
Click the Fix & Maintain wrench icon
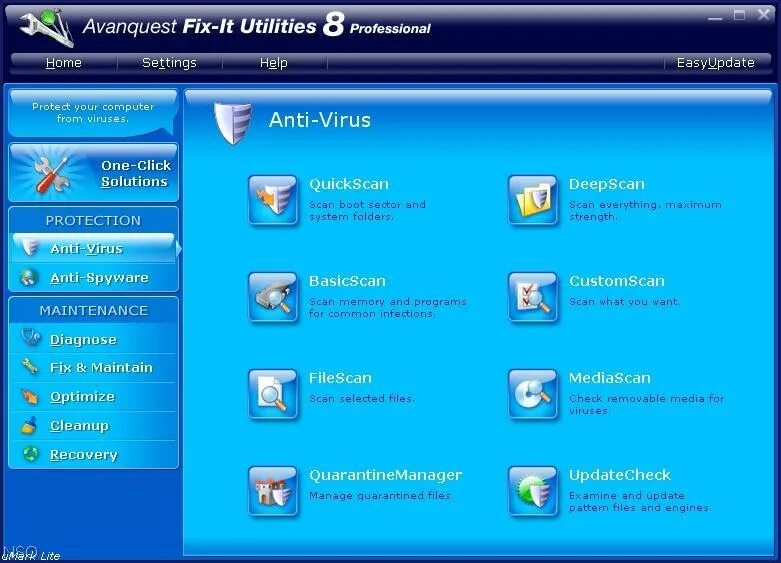(x=29, y=367)
